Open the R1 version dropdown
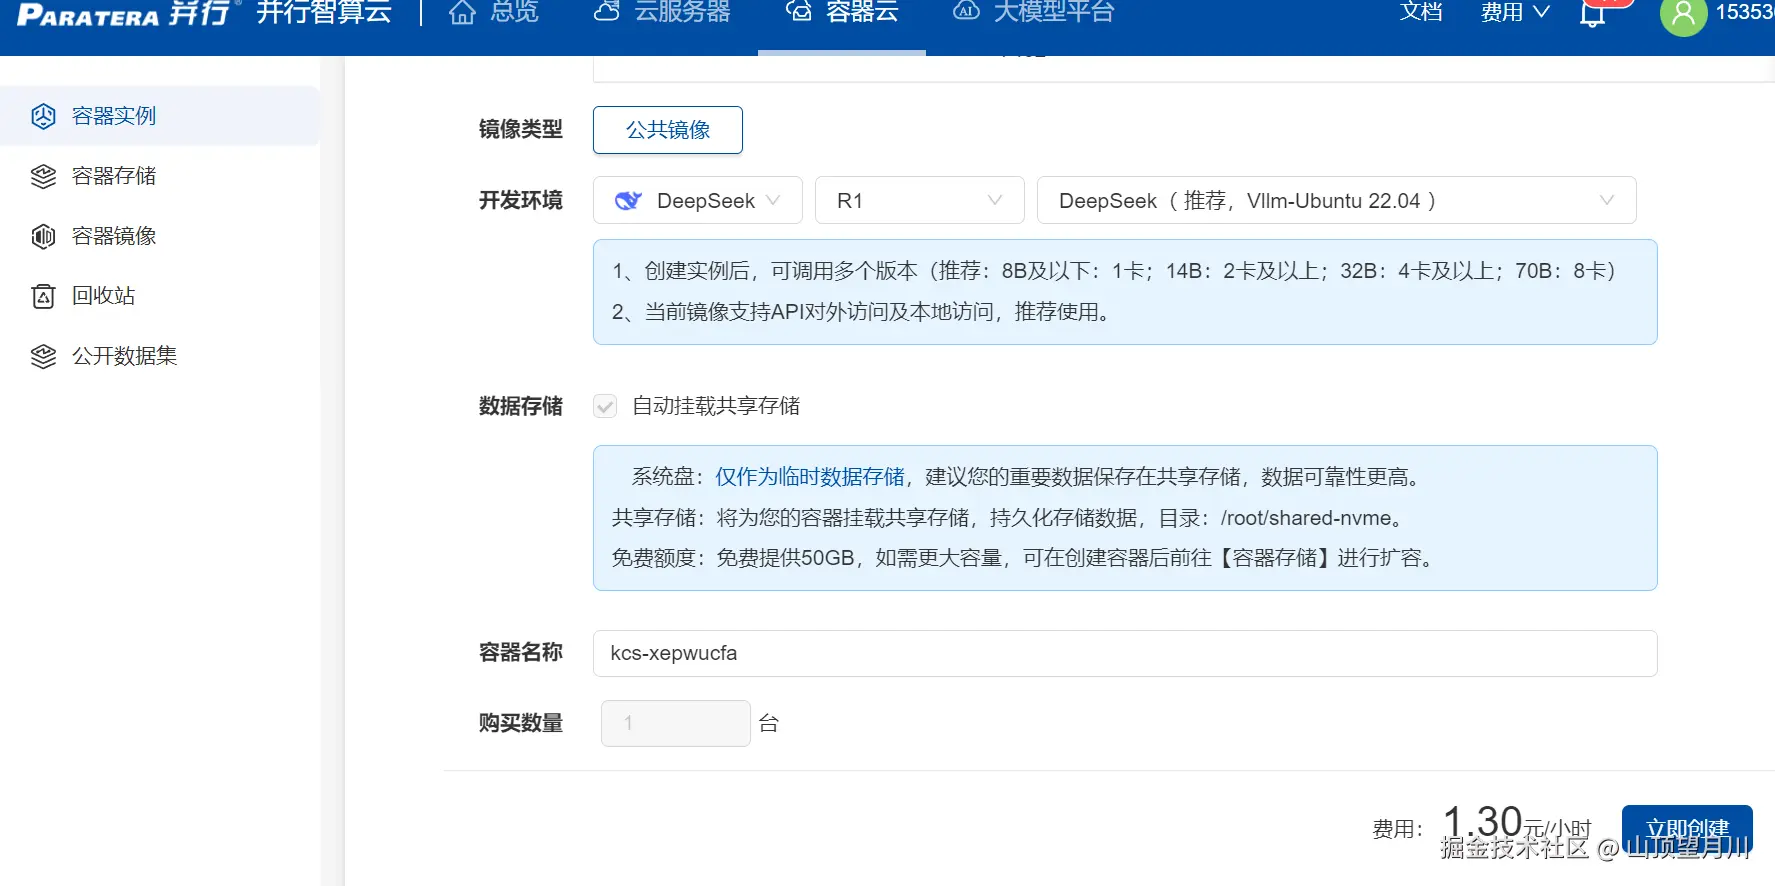The width and height of the screenshot is (1775, 886). pyautogui.click(x=920, y=200)
